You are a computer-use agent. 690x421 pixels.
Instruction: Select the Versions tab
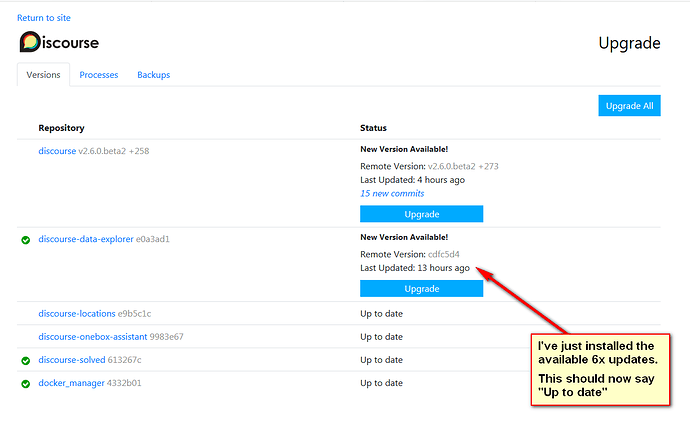tap(43, 75)
